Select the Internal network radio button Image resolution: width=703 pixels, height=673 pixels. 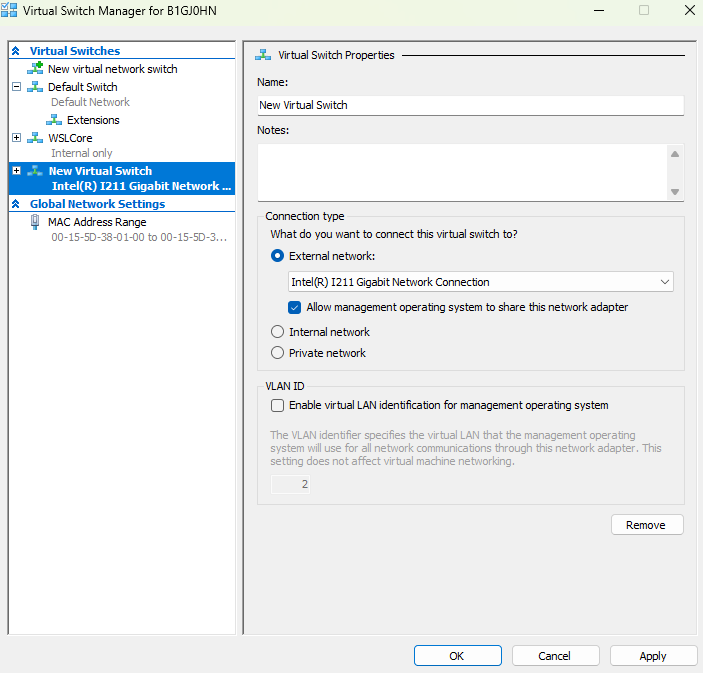tap(278, 332)
